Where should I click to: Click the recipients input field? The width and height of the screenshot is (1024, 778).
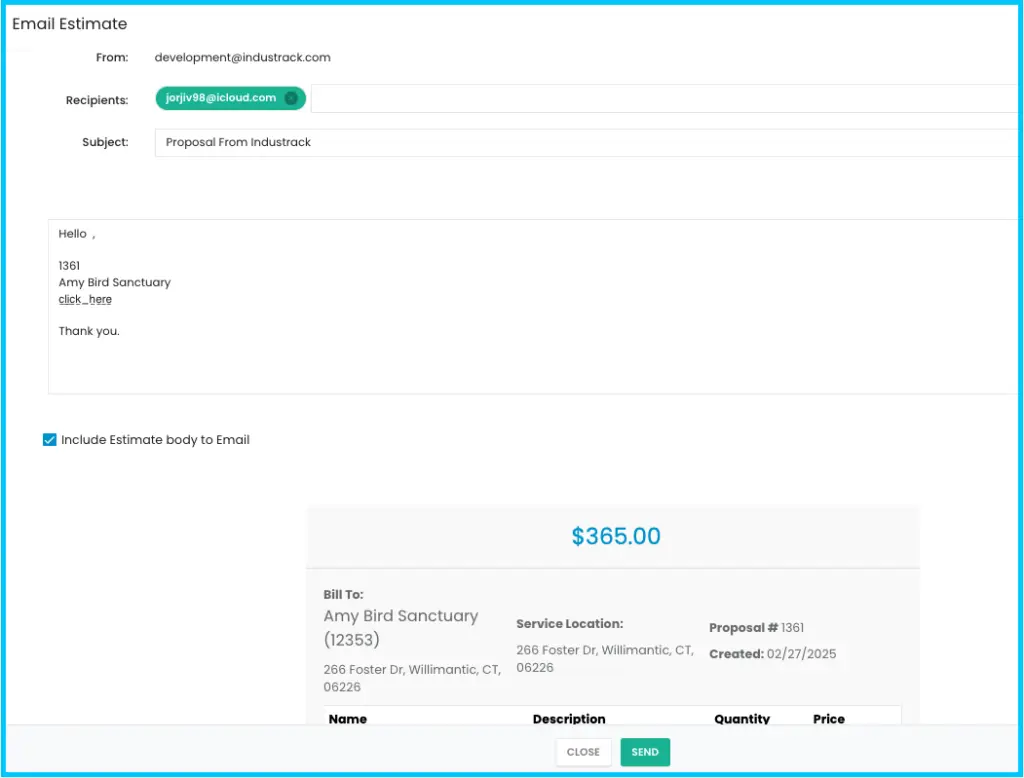tap(666, 99)
